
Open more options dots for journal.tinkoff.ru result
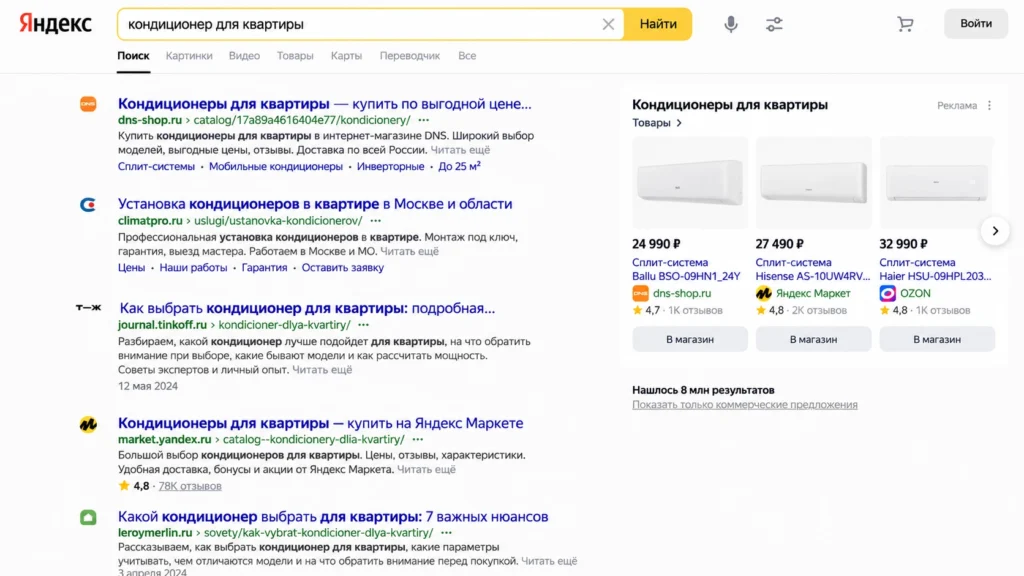(x=364, y=325)
